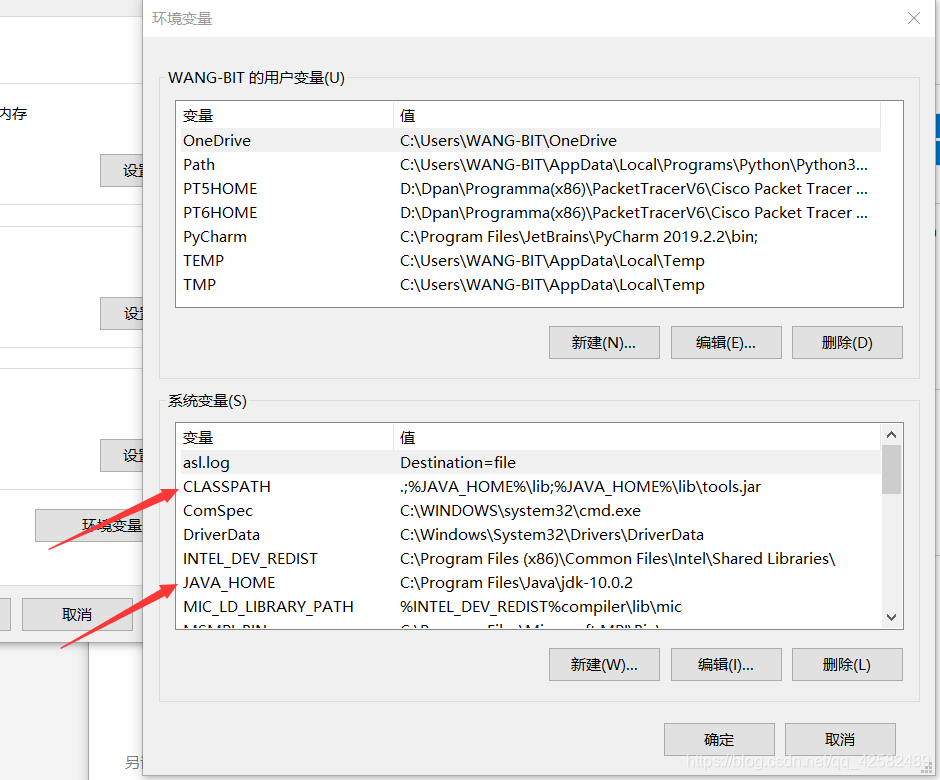
Task: Select the TMP user variable
Action: [x=531, y=284]
